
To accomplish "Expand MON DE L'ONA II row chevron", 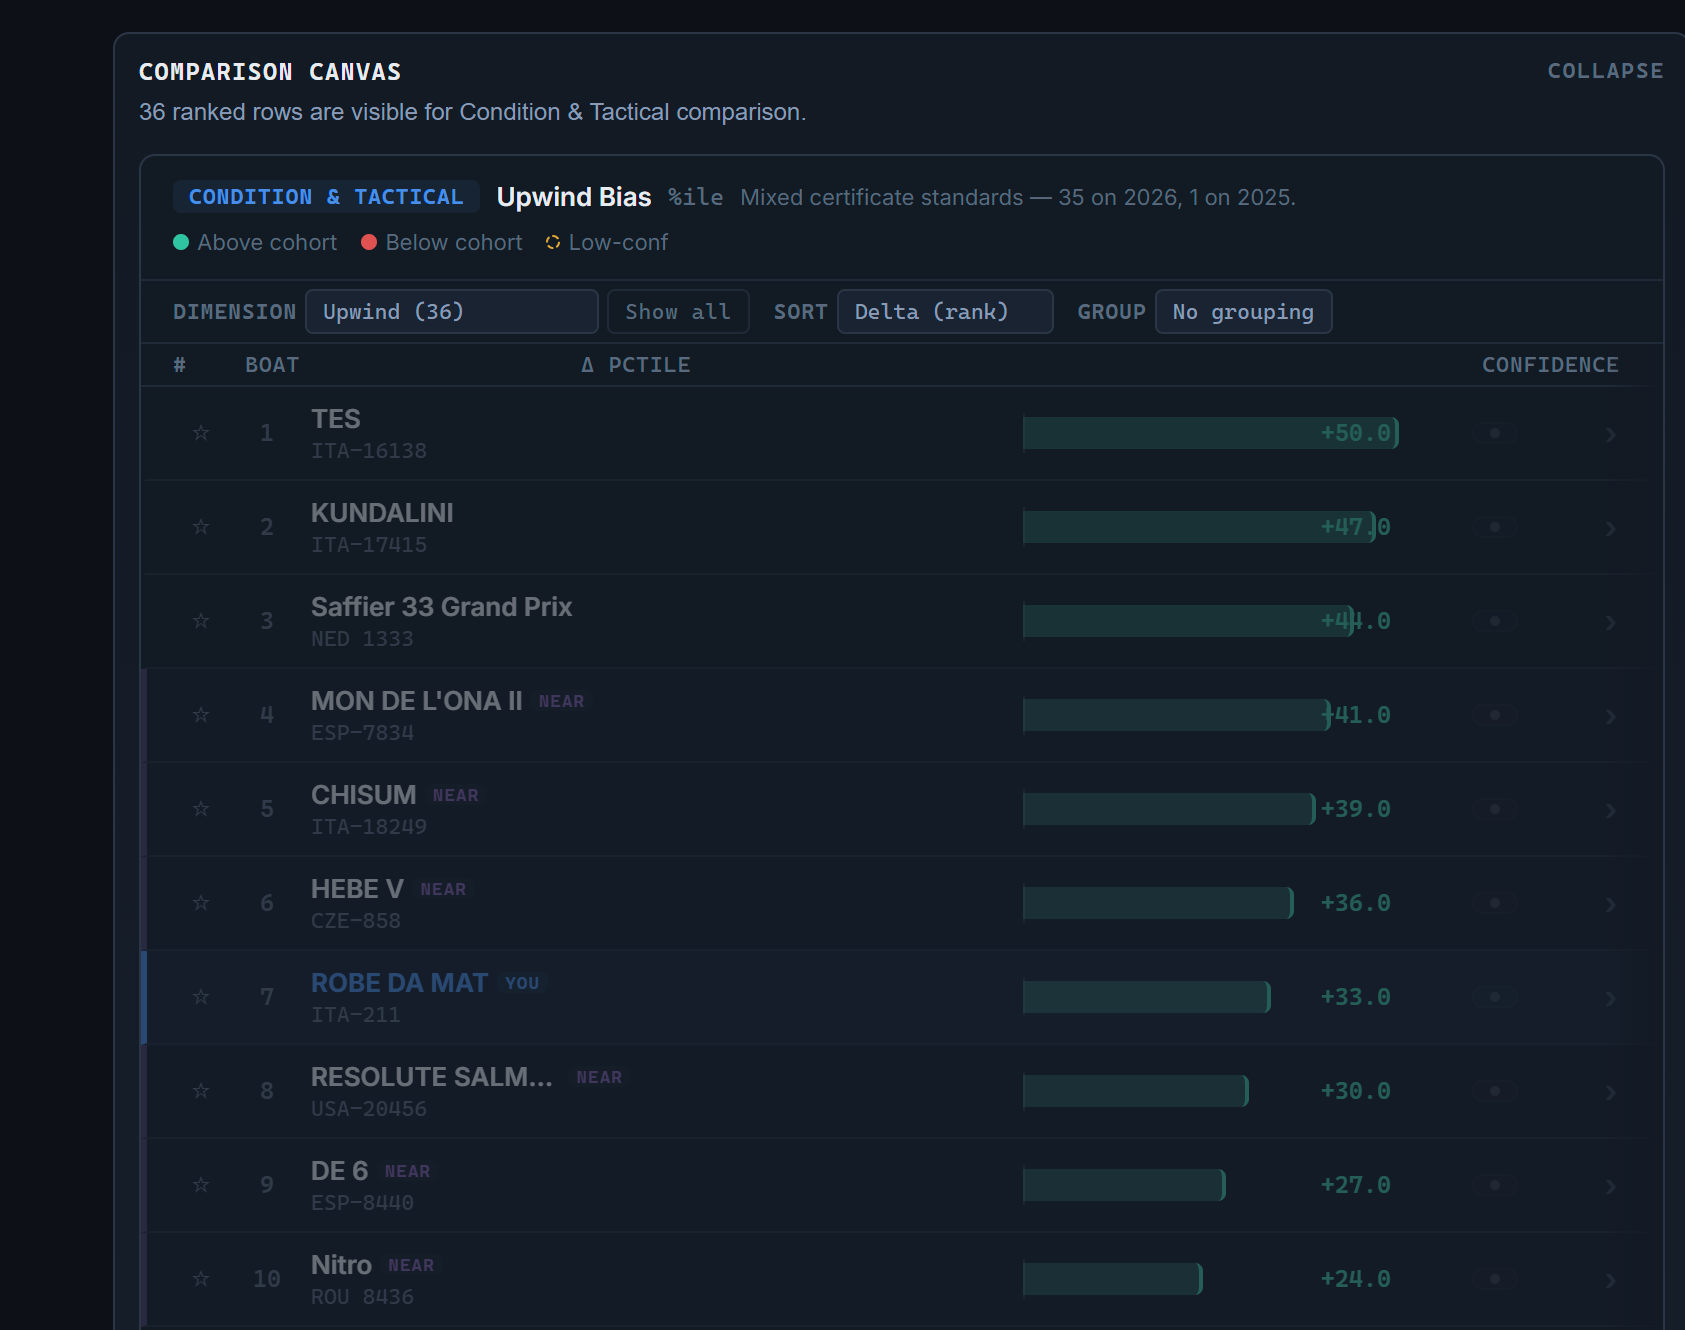I will (x=1610, y=716).
